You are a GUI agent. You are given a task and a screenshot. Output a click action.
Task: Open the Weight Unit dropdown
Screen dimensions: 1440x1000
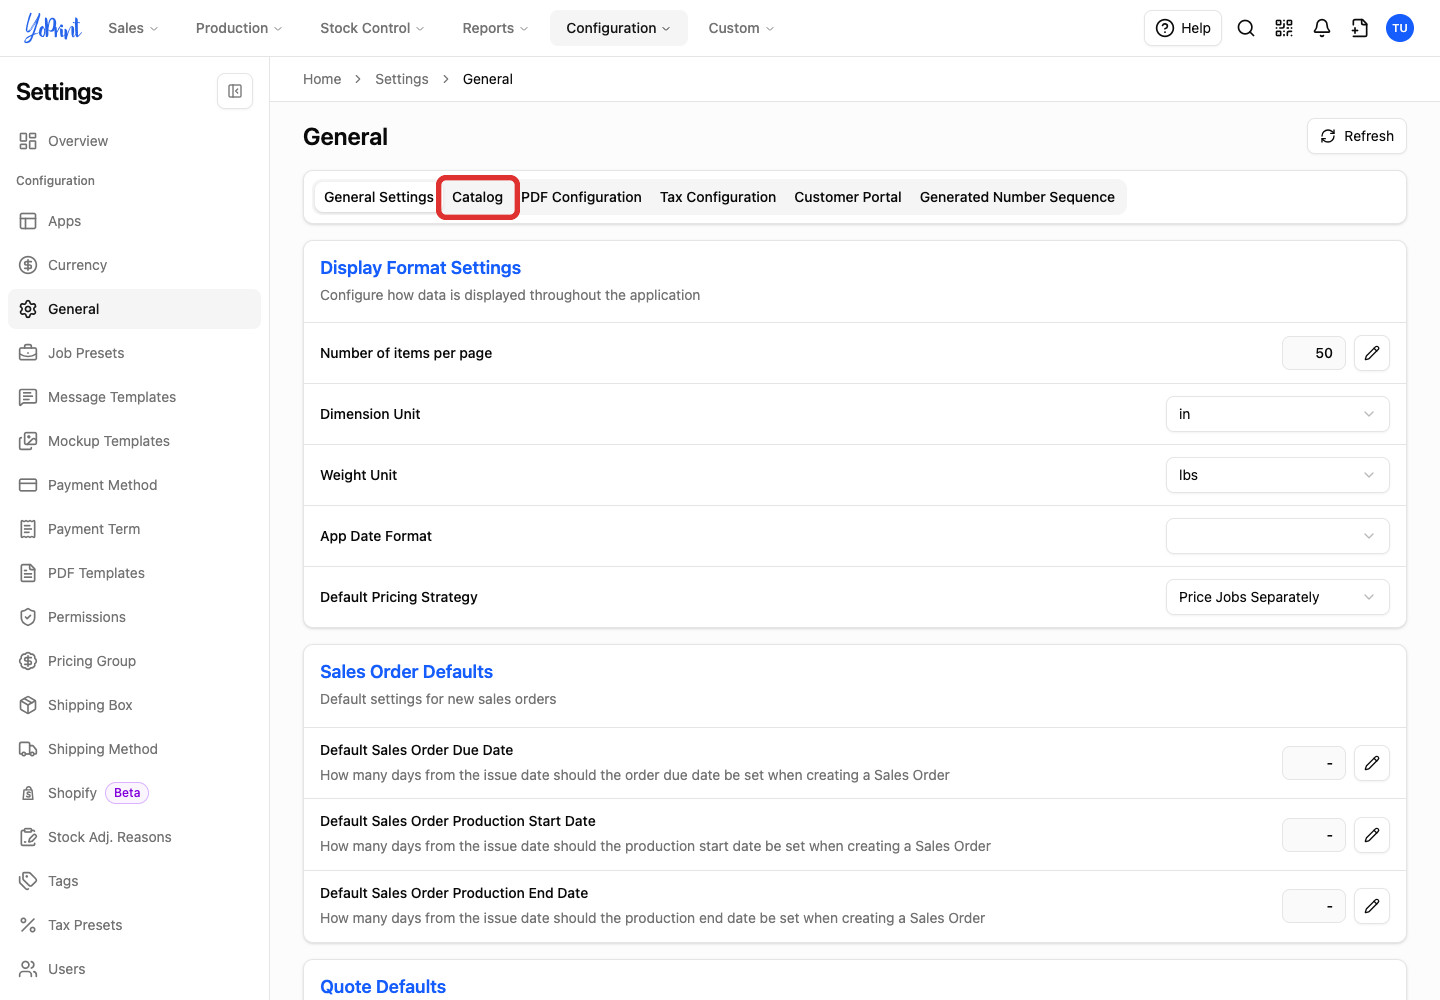pos(1277,475)
